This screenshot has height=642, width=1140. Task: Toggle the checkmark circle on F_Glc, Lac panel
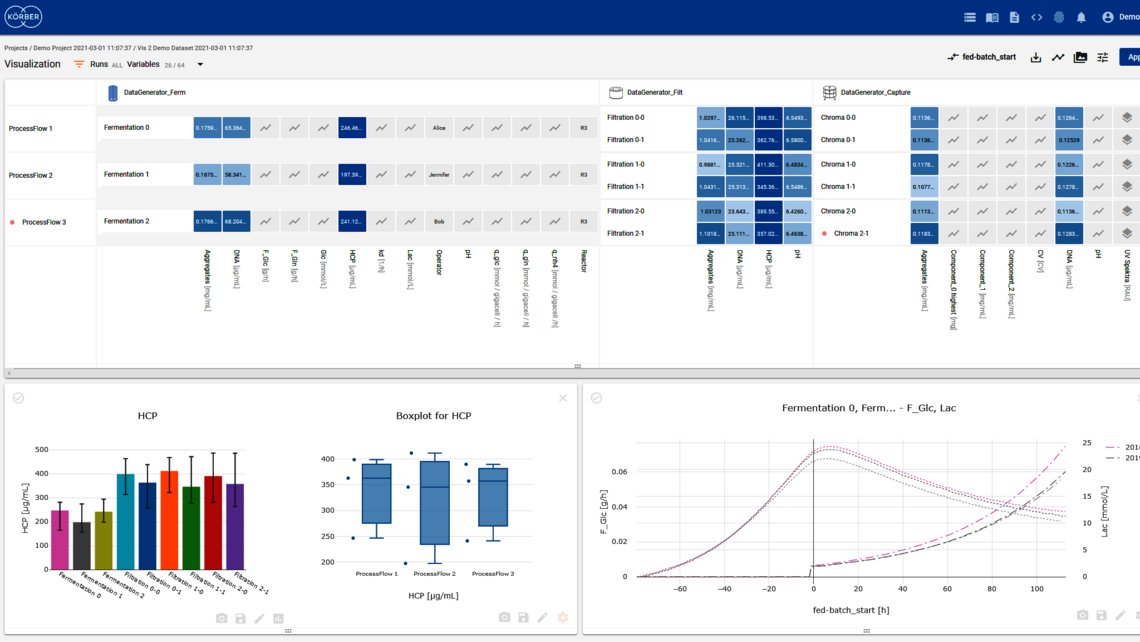597,398
